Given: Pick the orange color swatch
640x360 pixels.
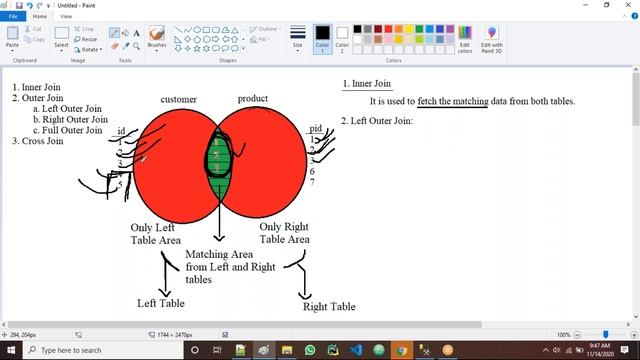Looking at the screenshot, I should pyautogui.click(x=398, y=29).
